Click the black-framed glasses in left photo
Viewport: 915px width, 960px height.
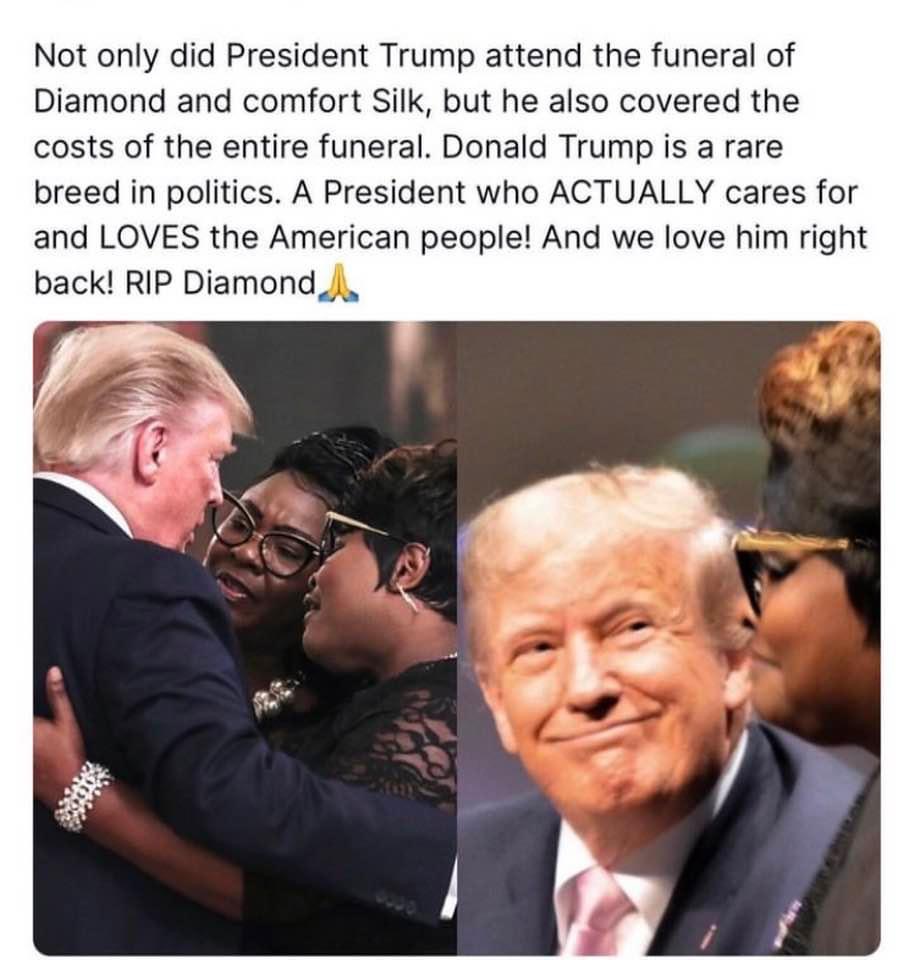pos(265,536)
